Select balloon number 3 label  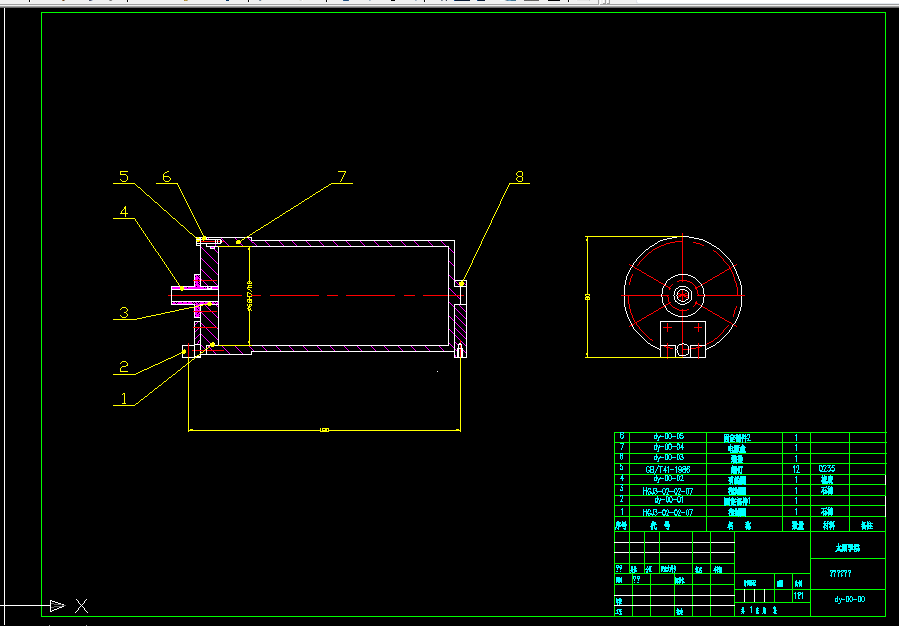click(124, 312)
